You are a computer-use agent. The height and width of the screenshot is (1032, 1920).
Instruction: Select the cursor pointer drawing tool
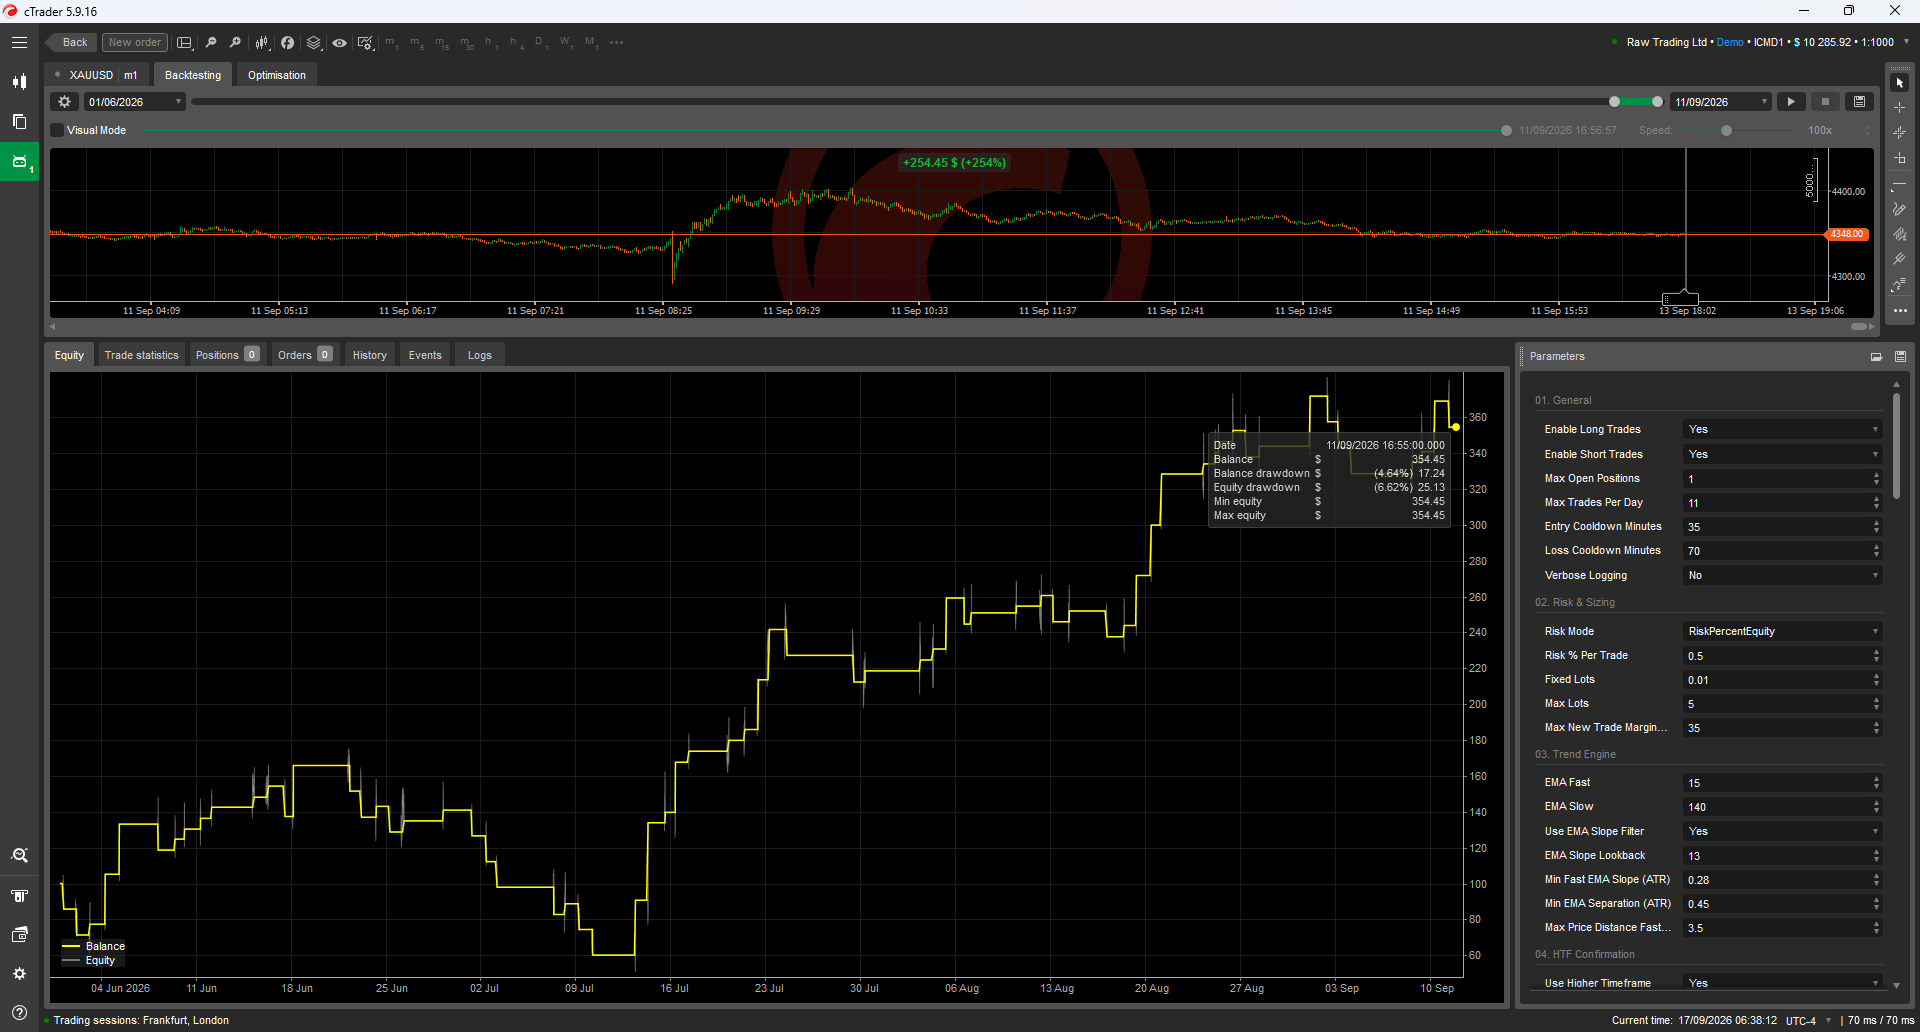tap(1899, 83)
